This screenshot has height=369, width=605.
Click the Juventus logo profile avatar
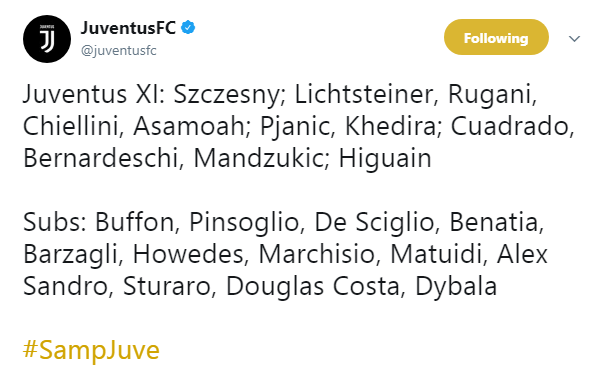click(47, 39)
